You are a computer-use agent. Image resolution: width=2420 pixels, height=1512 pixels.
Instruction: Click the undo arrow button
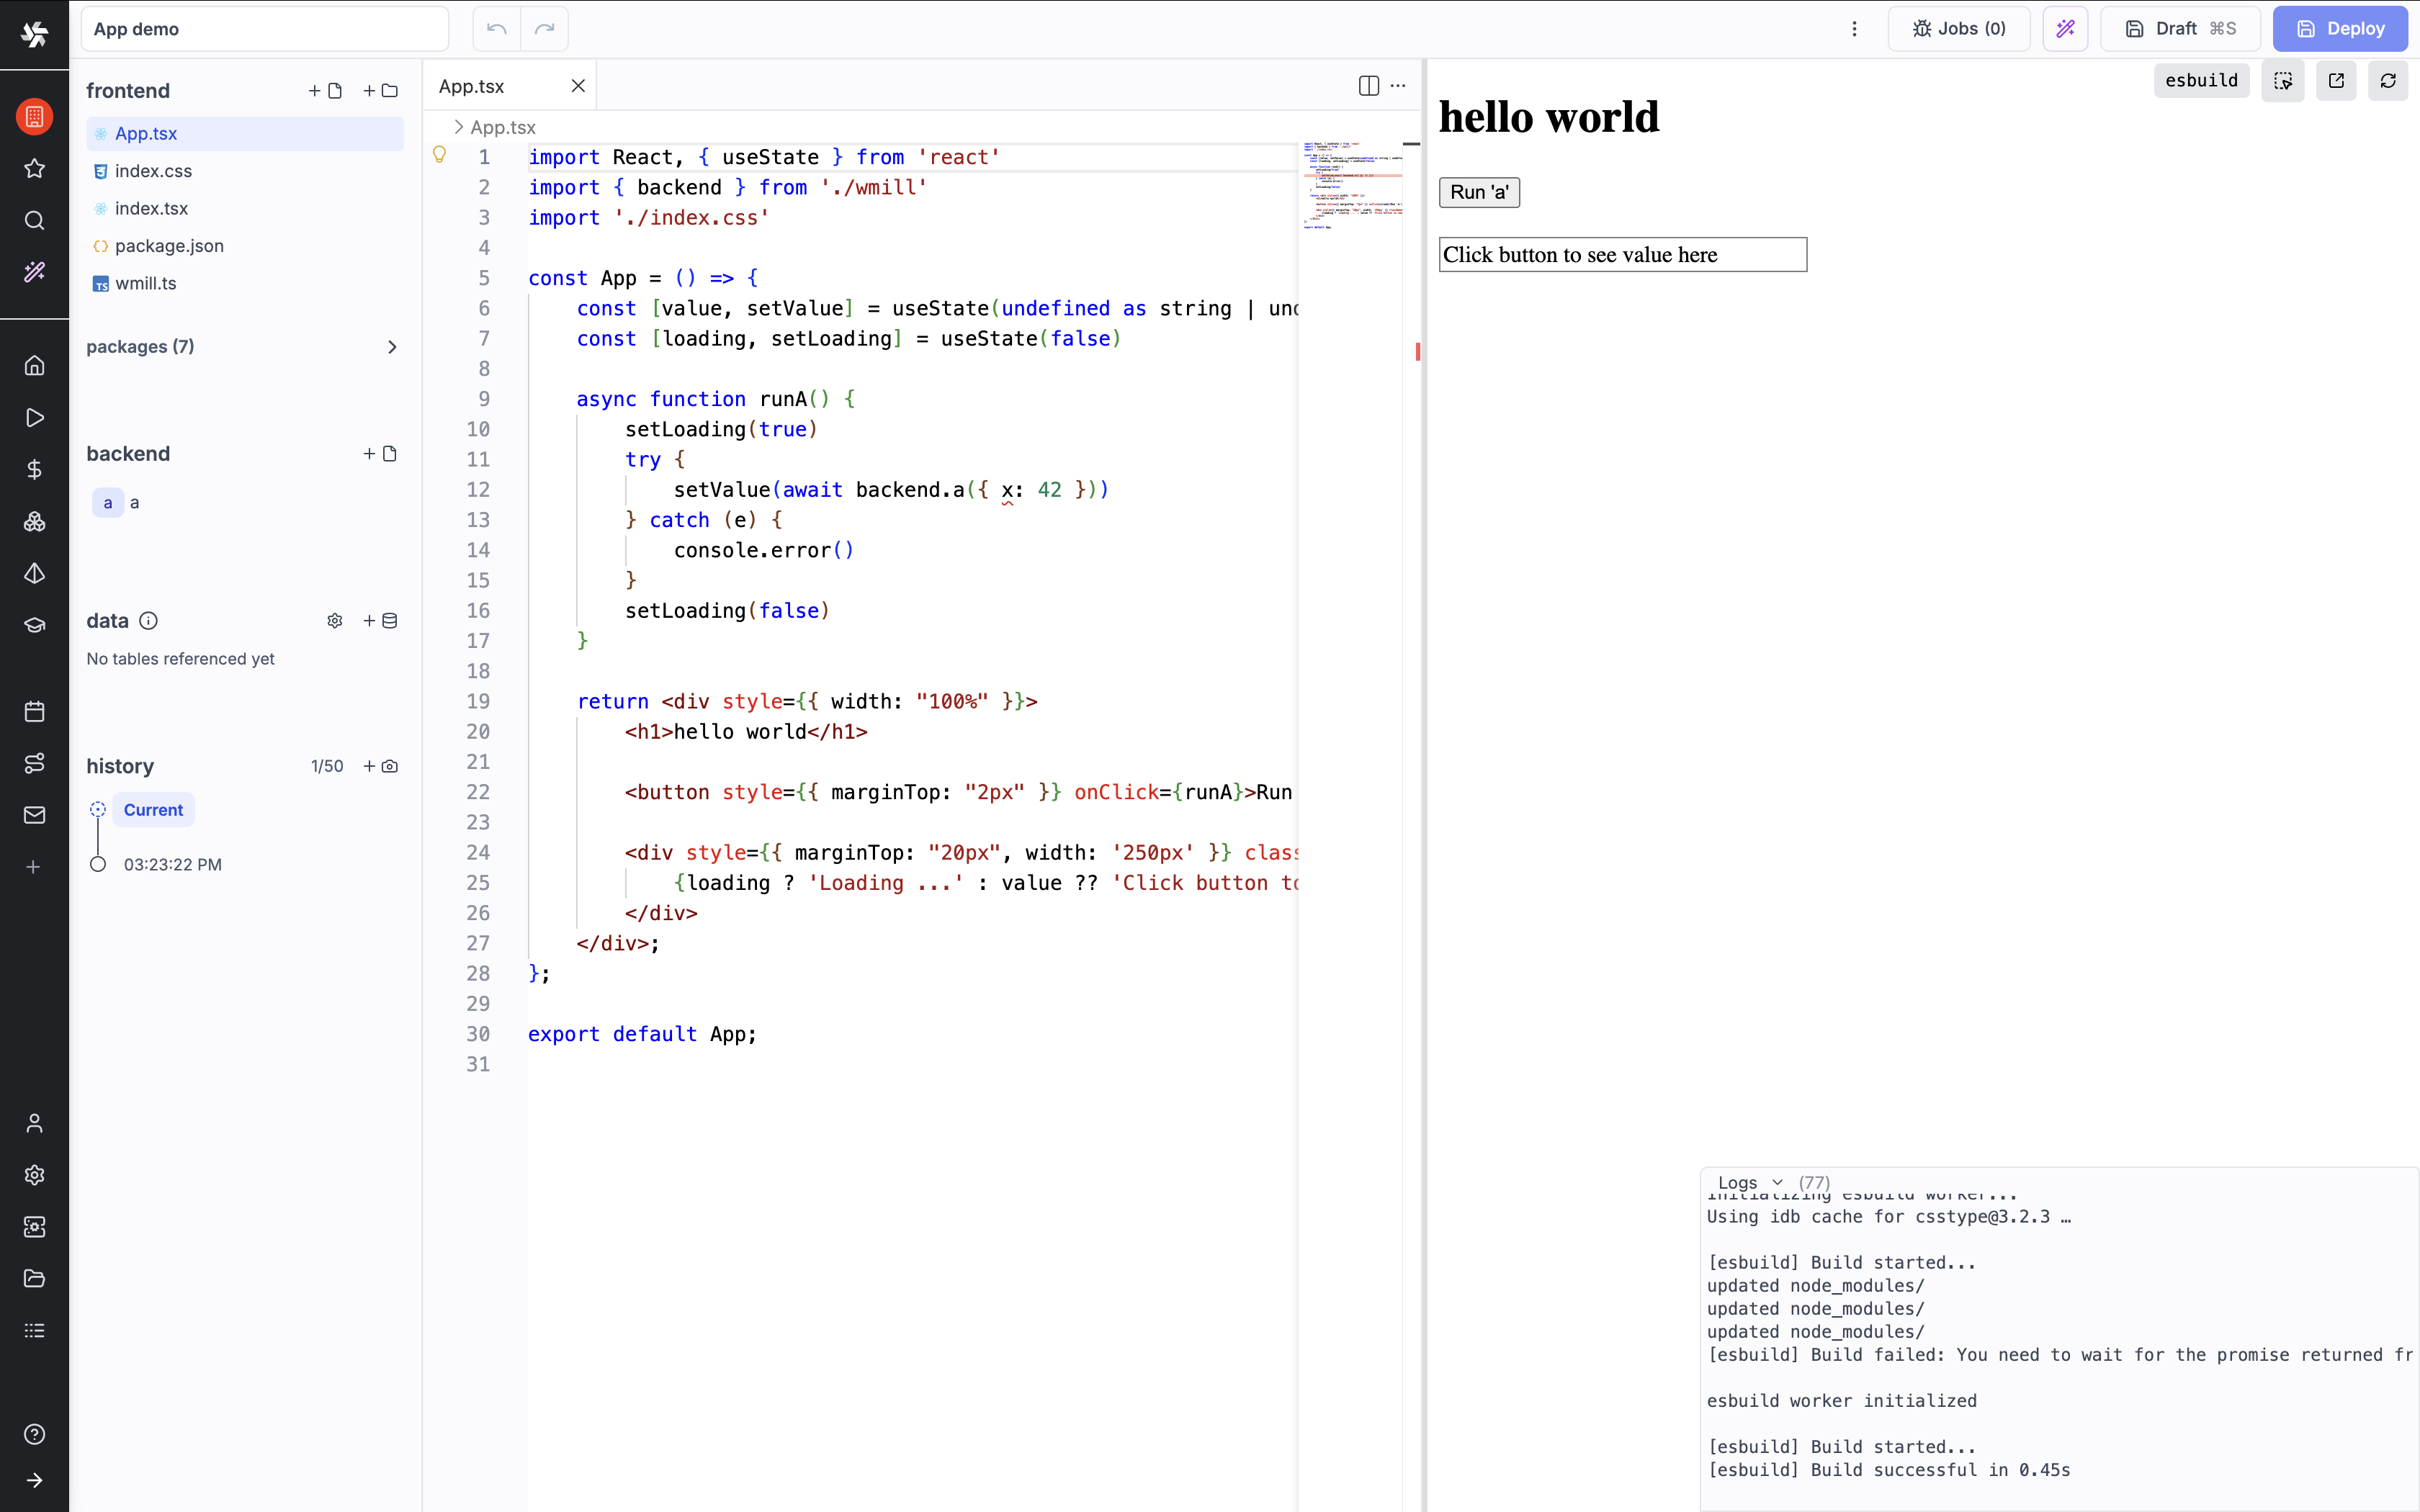pyautogui.click(x=497, y=29)
